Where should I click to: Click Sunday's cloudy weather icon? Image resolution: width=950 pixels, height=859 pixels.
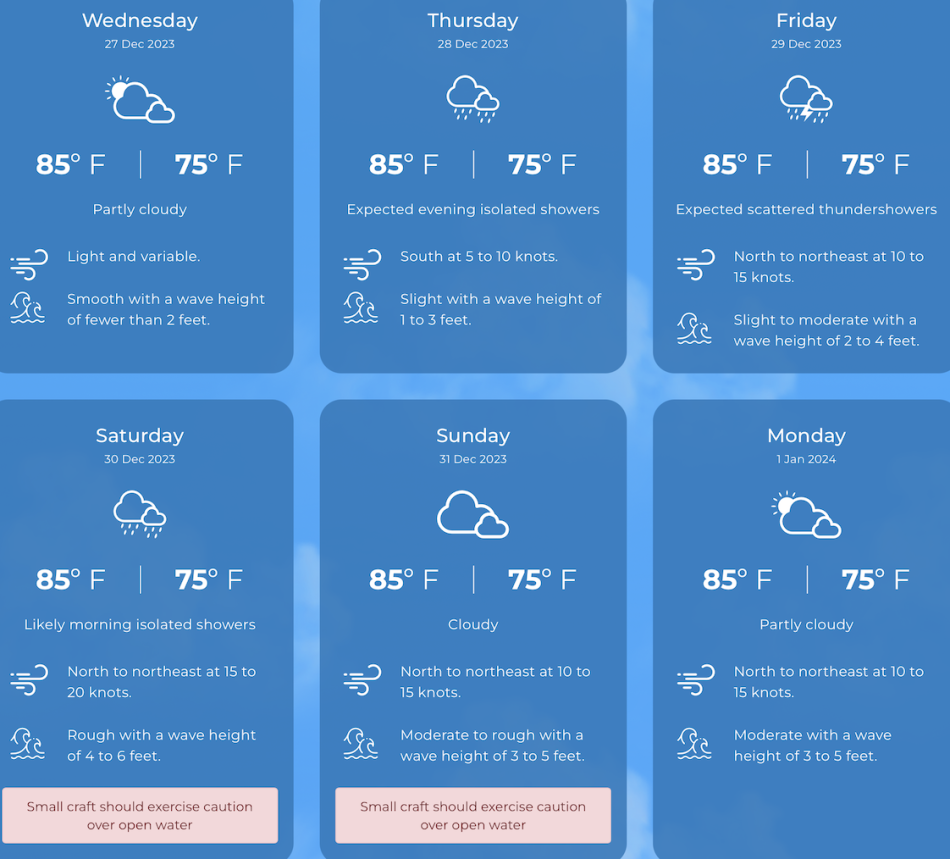coord(473,514)
